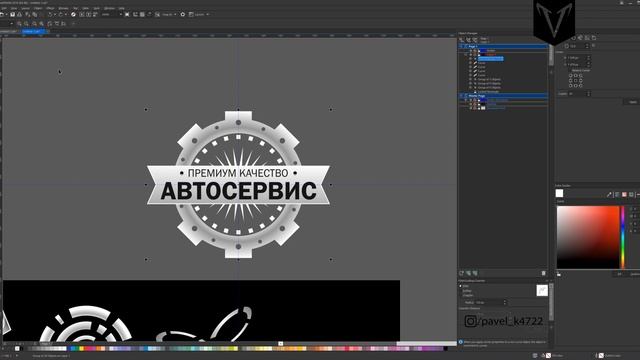Viewport: 640px width, 360px height.
Task: Click the Print icon in the standard toolbar
Action: click(x=19, y=14)
